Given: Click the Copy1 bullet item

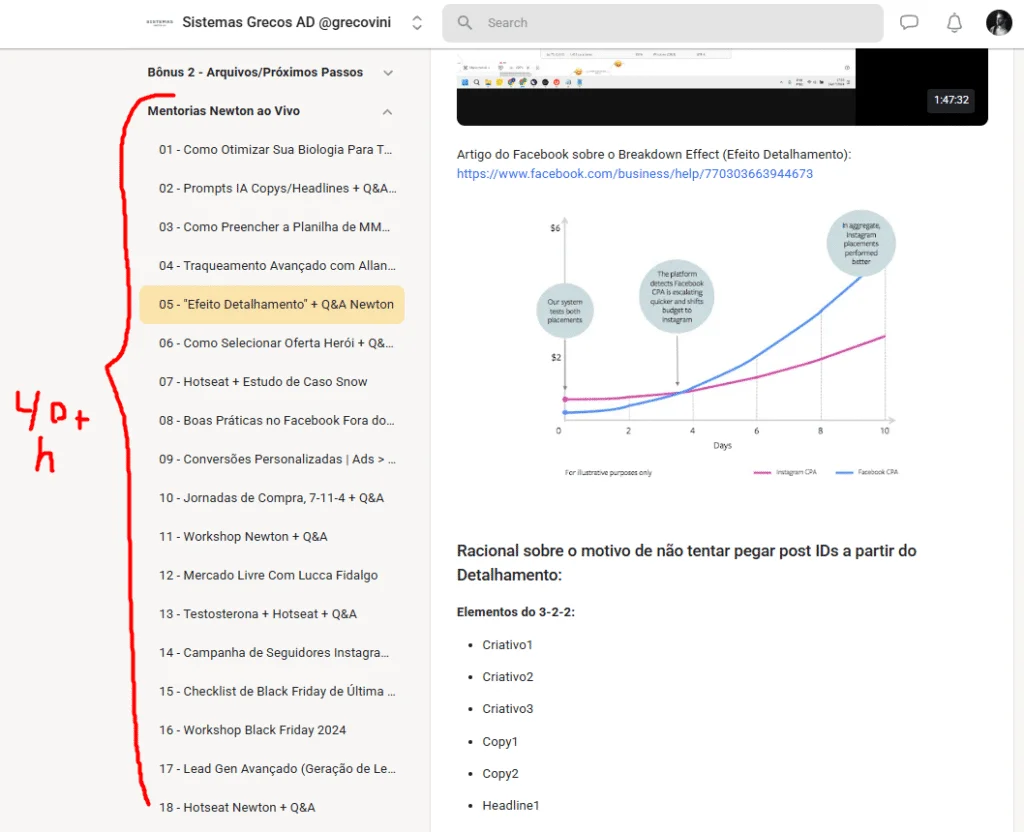Looking at the screenshot, I should click(x=500, y=742).
